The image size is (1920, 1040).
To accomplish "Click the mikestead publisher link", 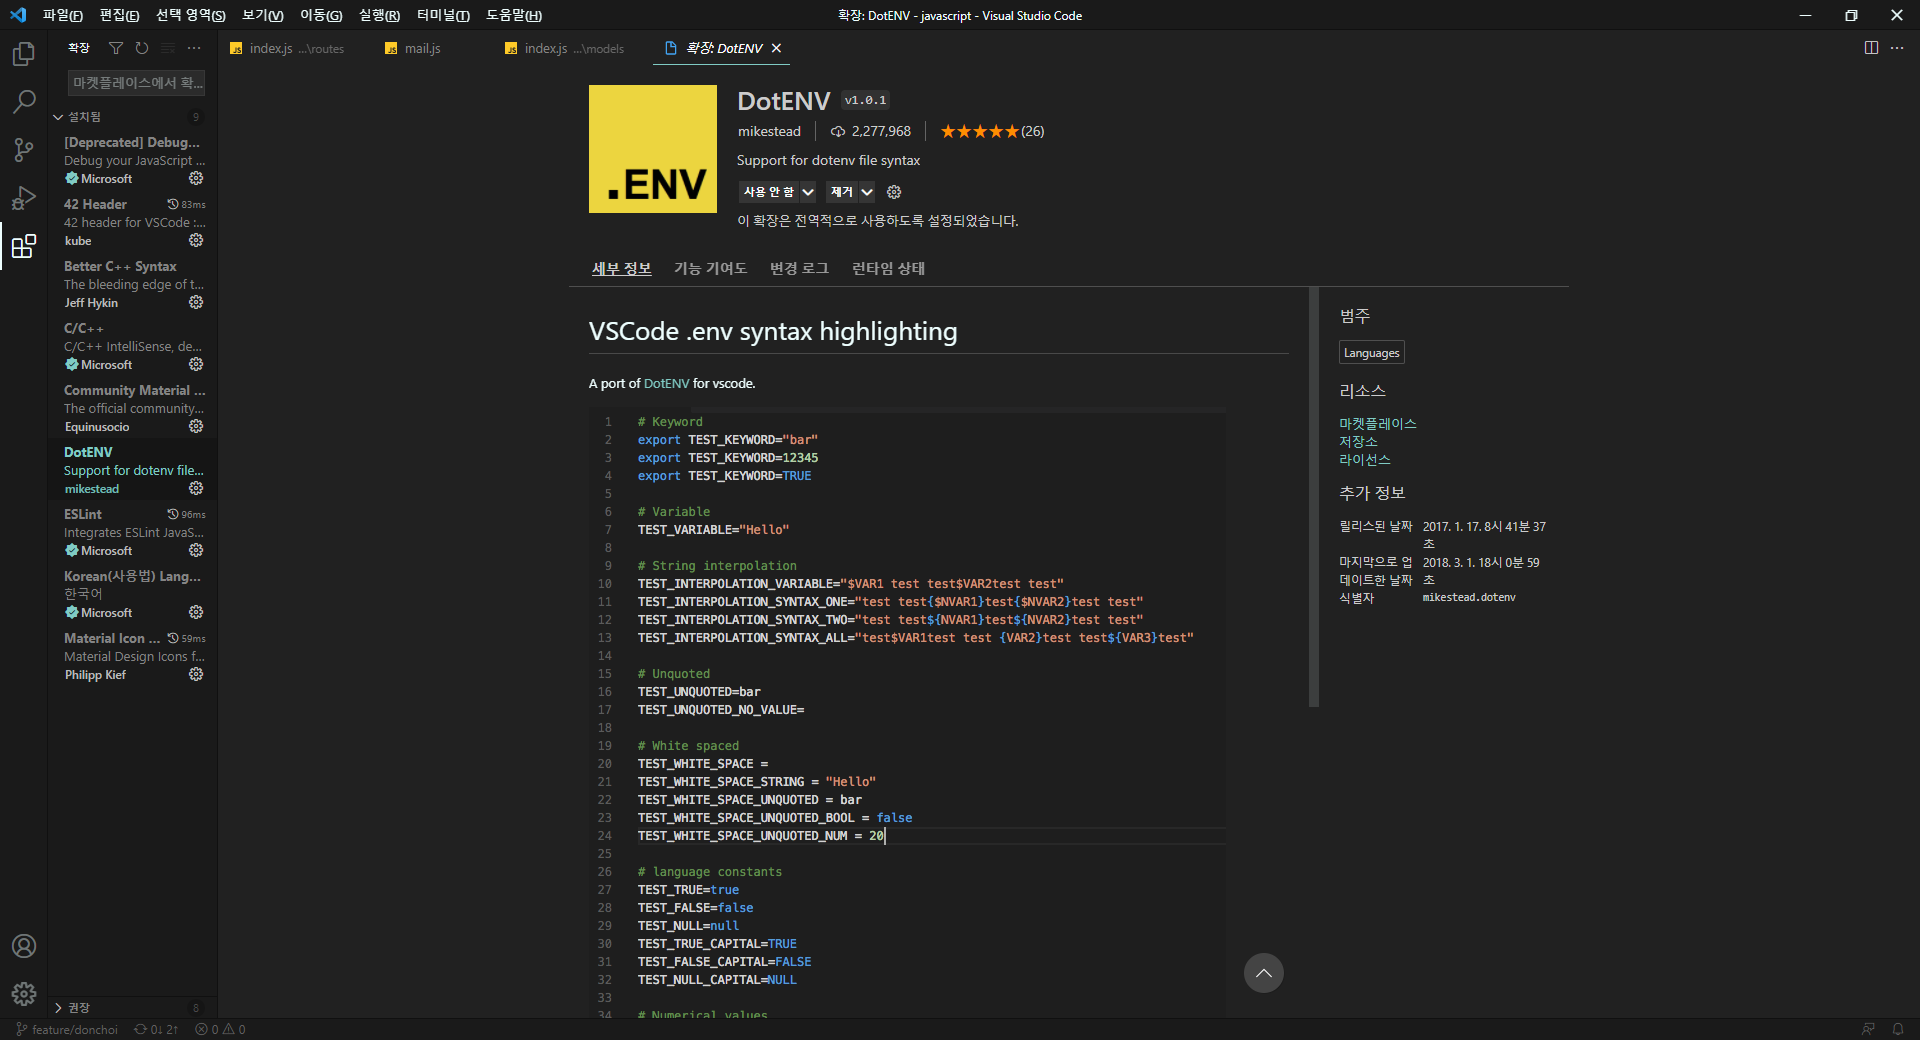I will pyautogui.click(x=769, y=132).
